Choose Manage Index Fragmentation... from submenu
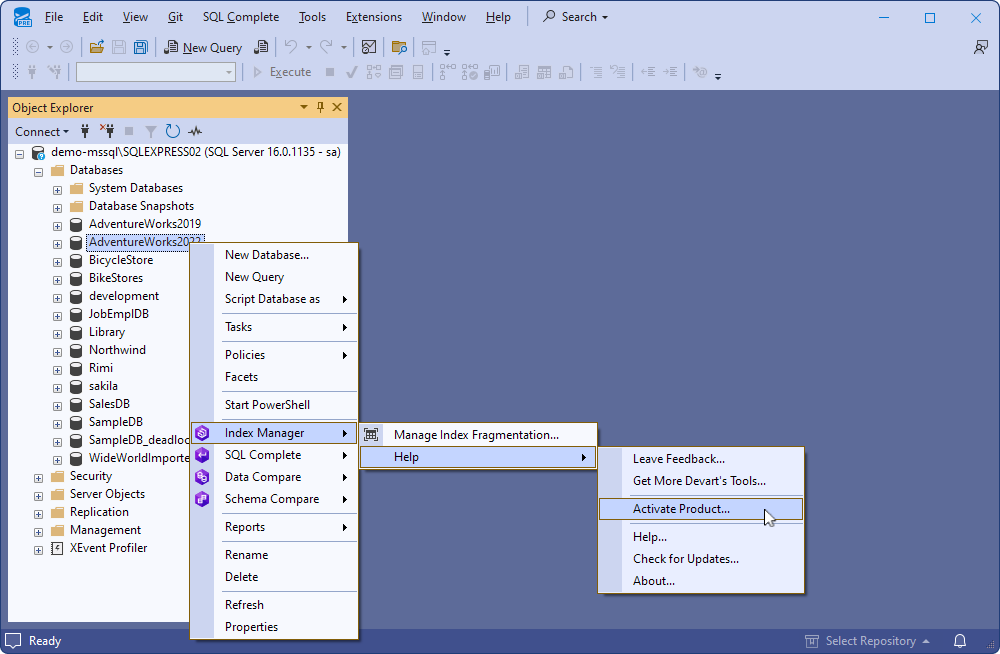Screen dimensions: 1000x654 pyautogui.click(x=476, y=435)
